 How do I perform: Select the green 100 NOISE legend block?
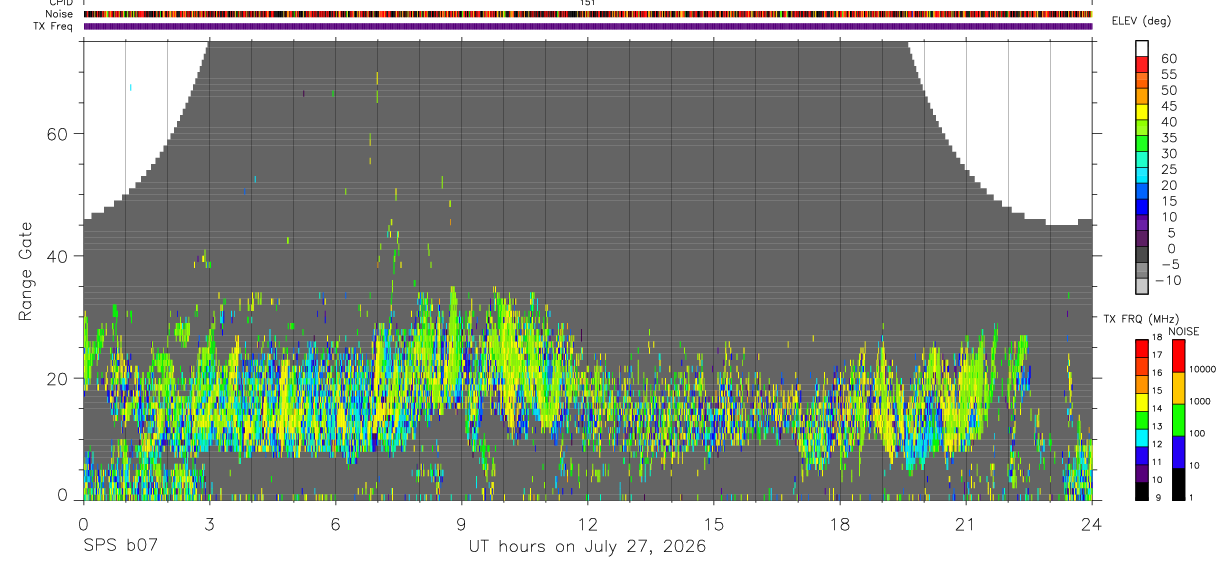click(1179, 420)
